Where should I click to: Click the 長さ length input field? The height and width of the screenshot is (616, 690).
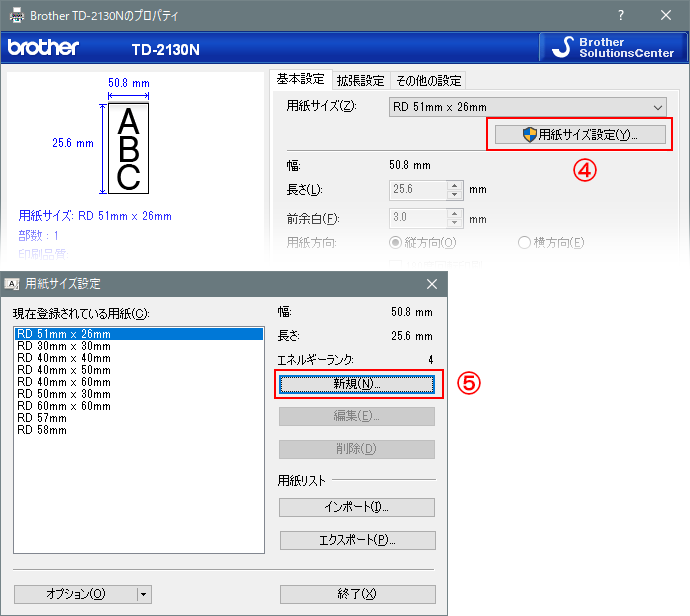[418, 190]
